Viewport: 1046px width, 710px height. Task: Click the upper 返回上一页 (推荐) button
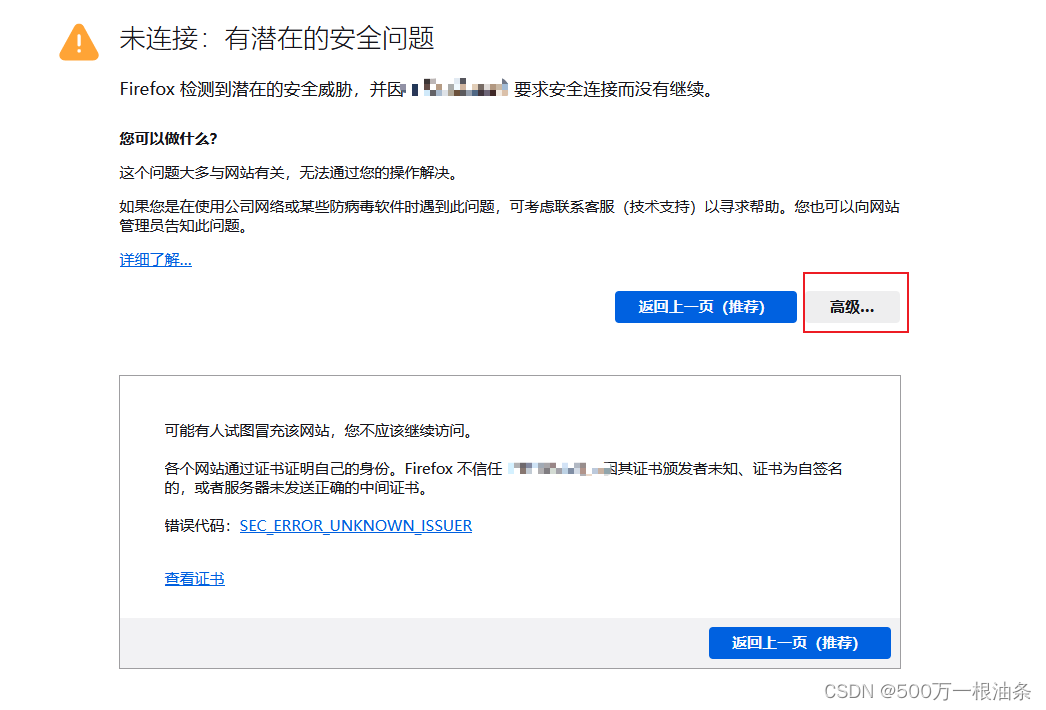[705, 307]
